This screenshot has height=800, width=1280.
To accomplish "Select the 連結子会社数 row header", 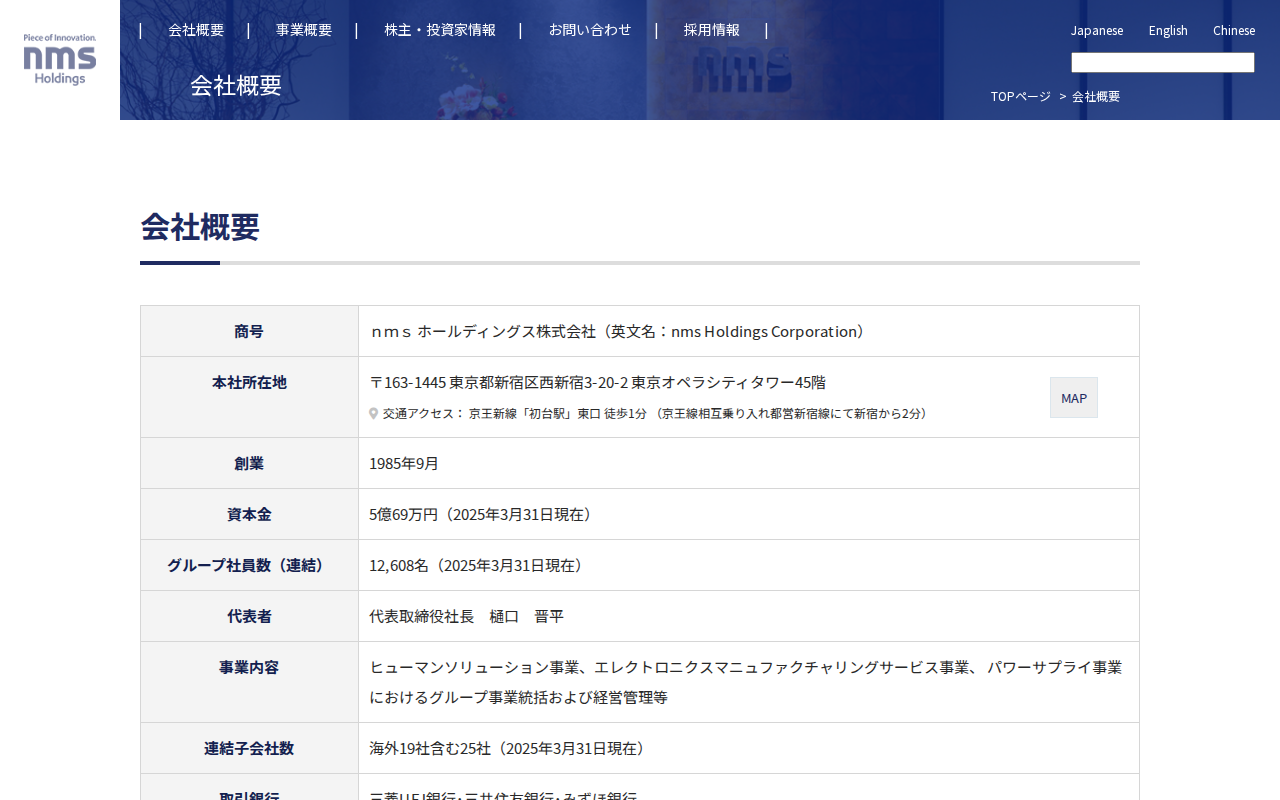I will pyautogui.click(x=249, y=748).
